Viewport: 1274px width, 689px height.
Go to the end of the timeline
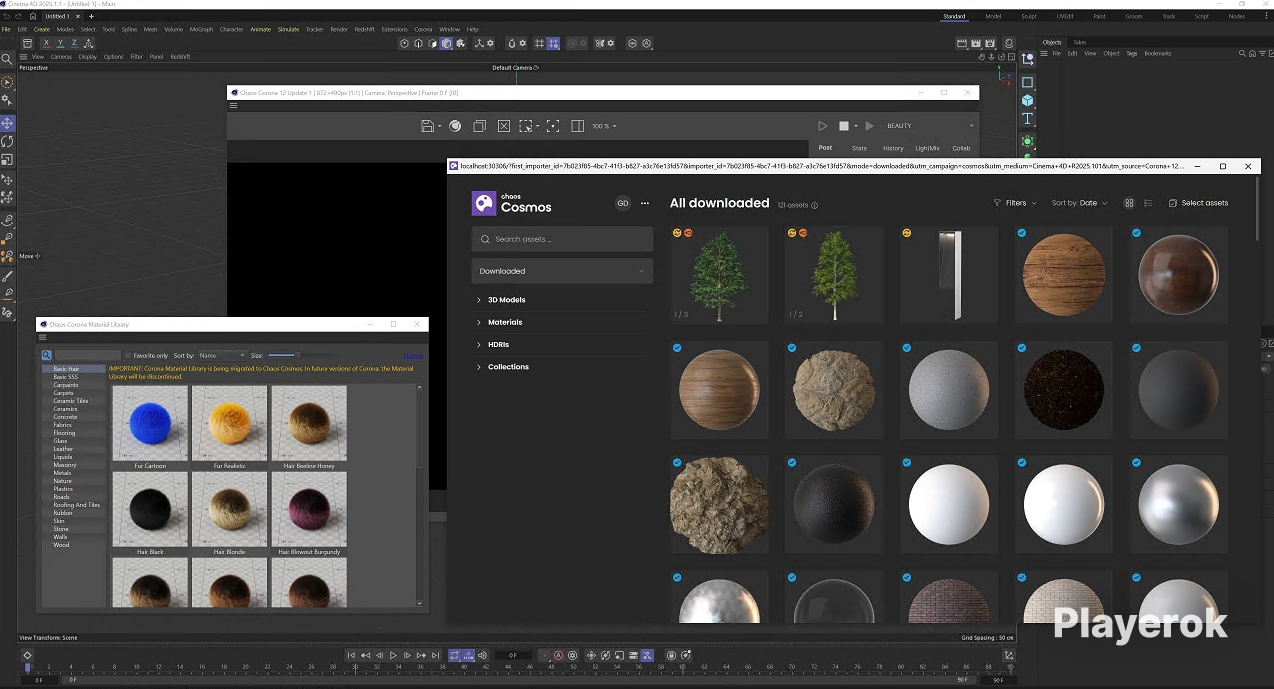[x=435, y=656]
